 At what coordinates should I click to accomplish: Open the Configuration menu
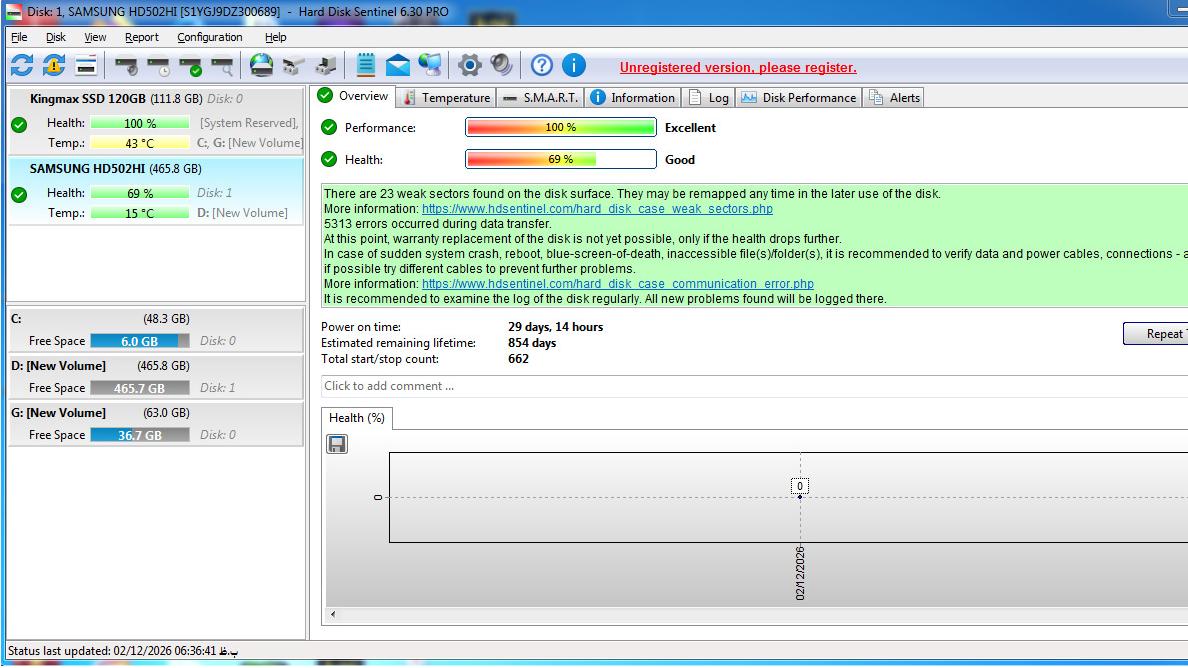pyautogui.click(x=209, y=37)
